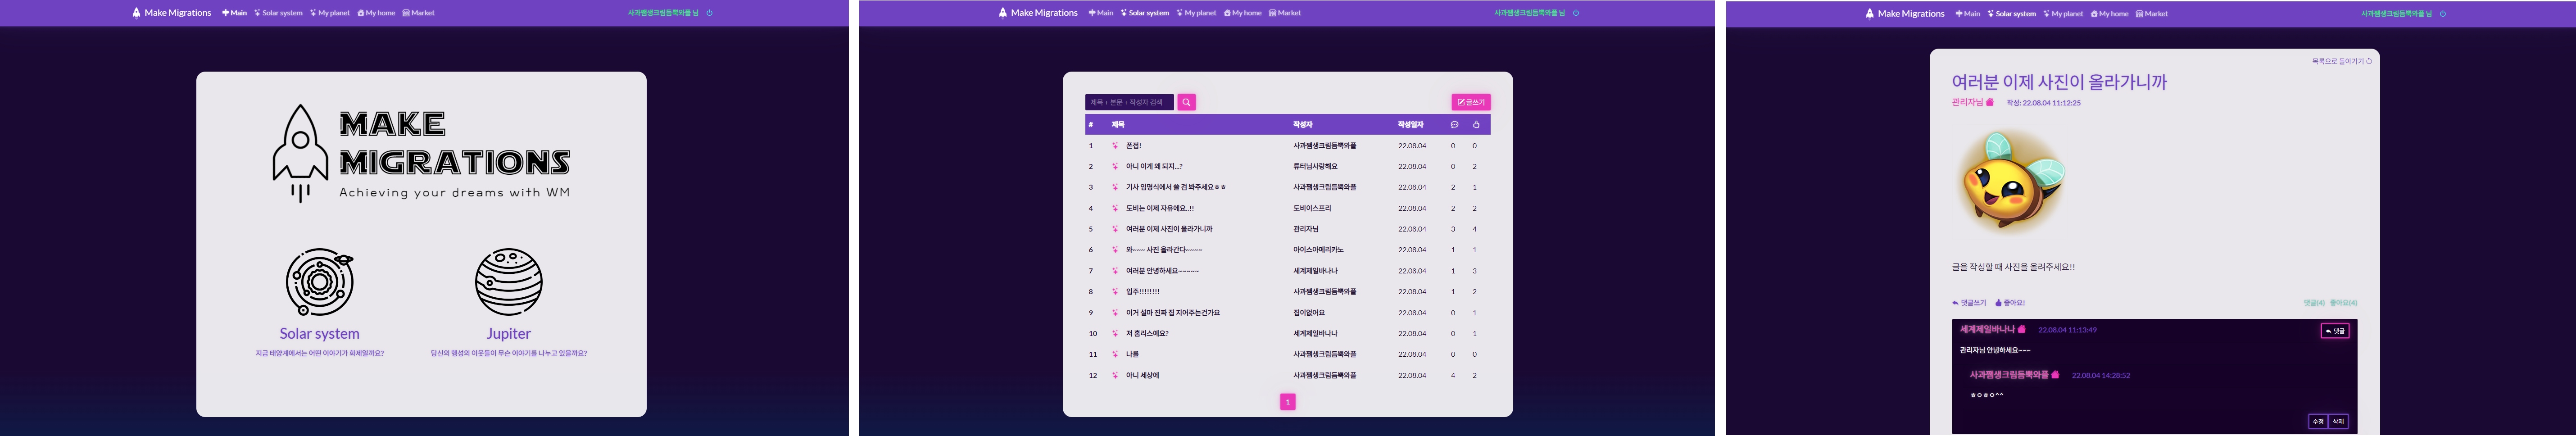The width and height of the screenshot is (2576, 436).
Task: Click logout power icon in home page panel
Action: click(710, 13)
